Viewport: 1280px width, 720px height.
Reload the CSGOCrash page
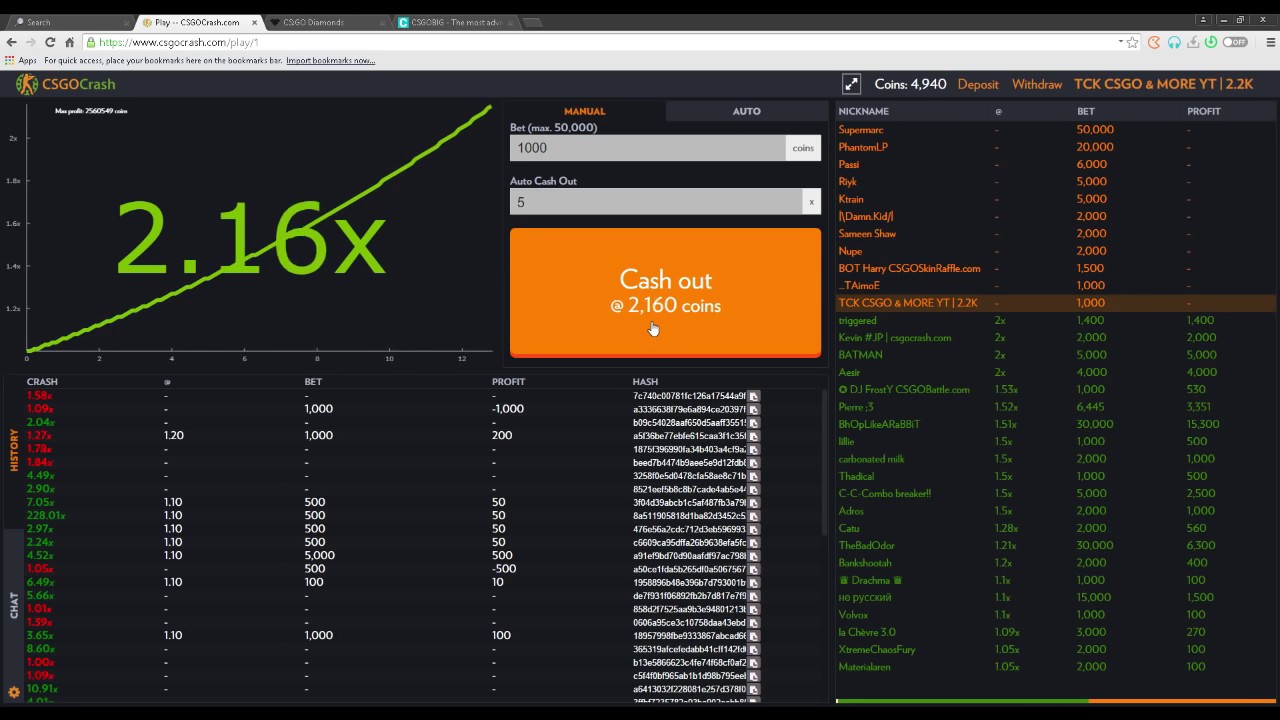50,42
